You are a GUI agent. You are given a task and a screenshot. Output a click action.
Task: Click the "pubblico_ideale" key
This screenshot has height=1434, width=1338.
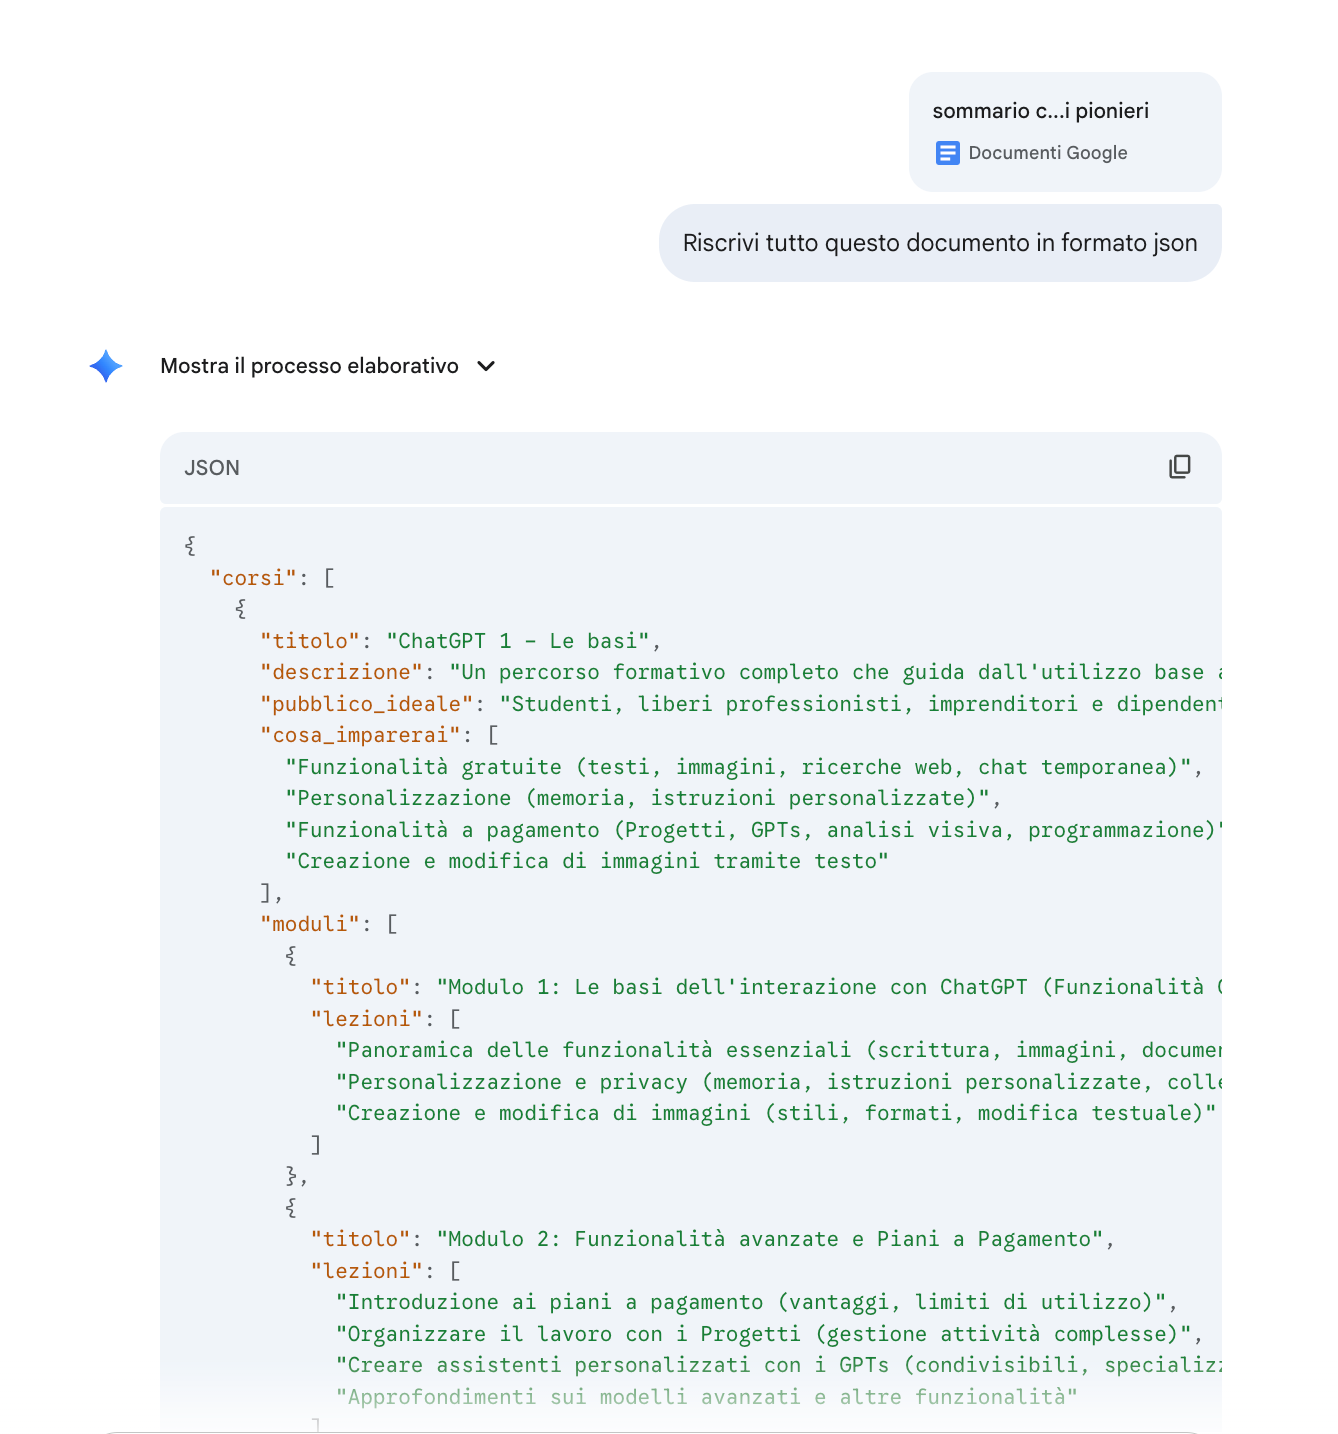pos(366,704)
